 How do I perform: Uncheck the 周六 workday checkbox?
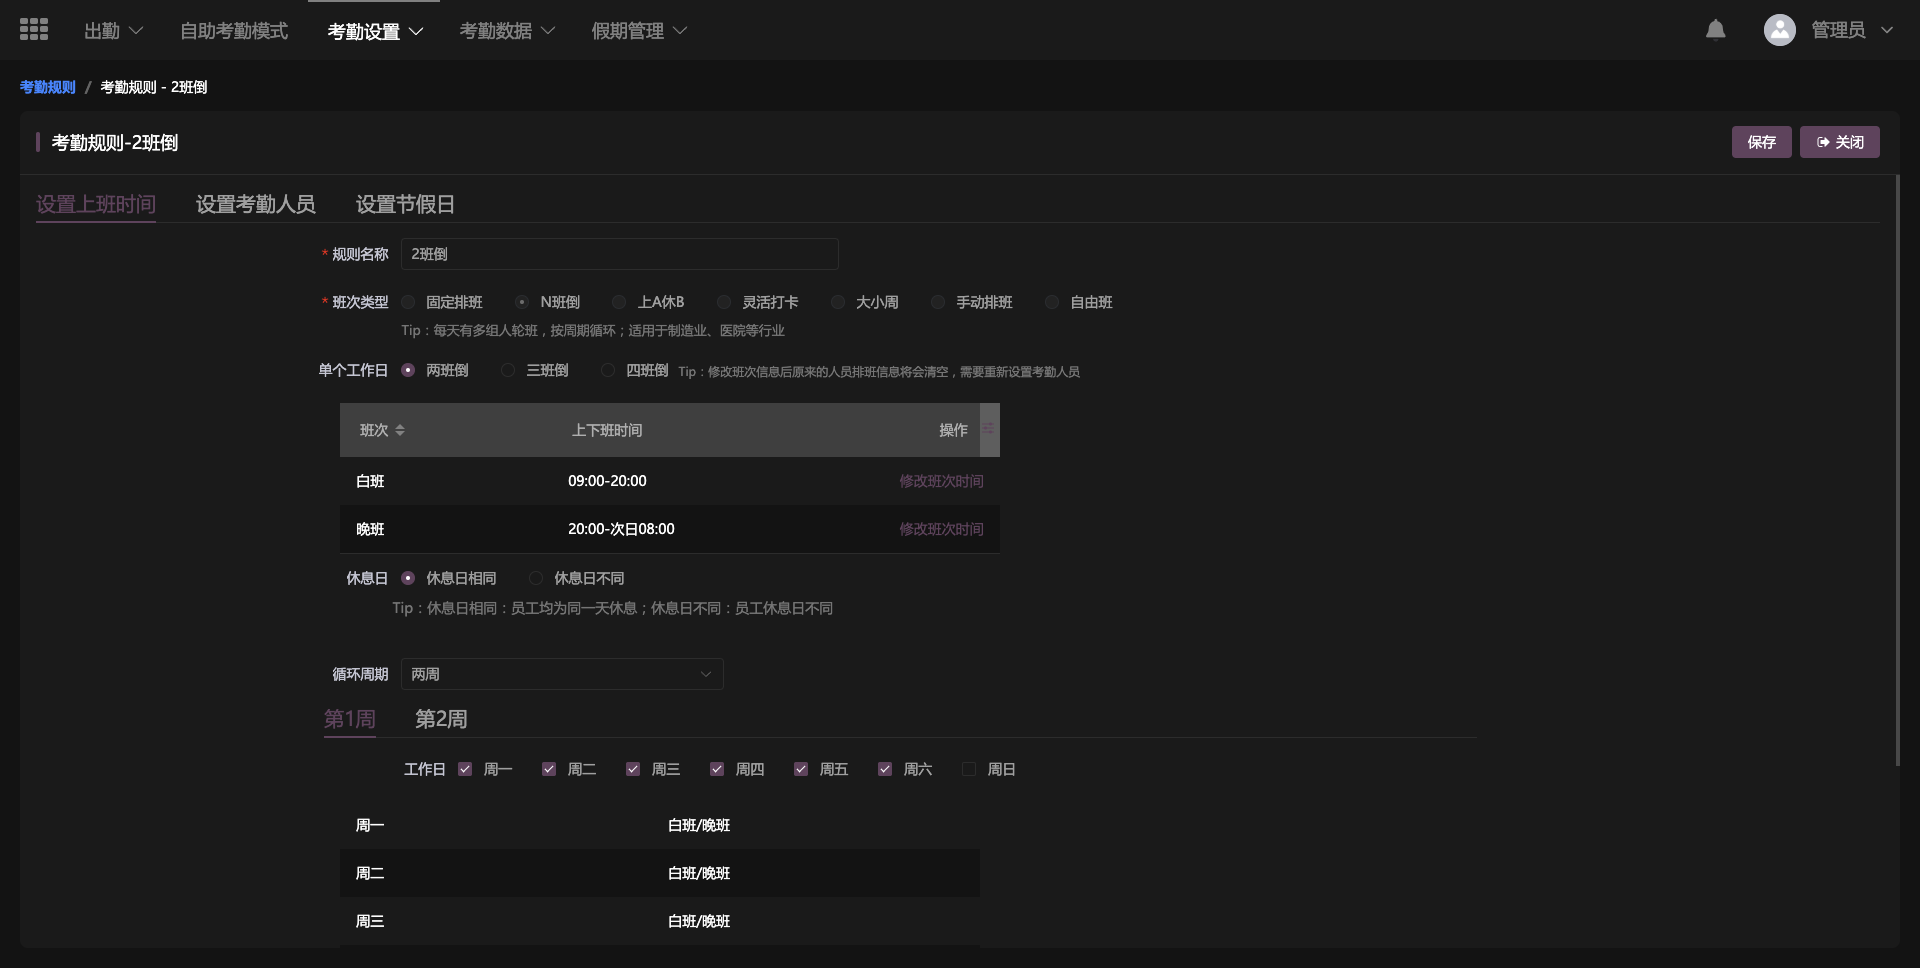point(885,769)
